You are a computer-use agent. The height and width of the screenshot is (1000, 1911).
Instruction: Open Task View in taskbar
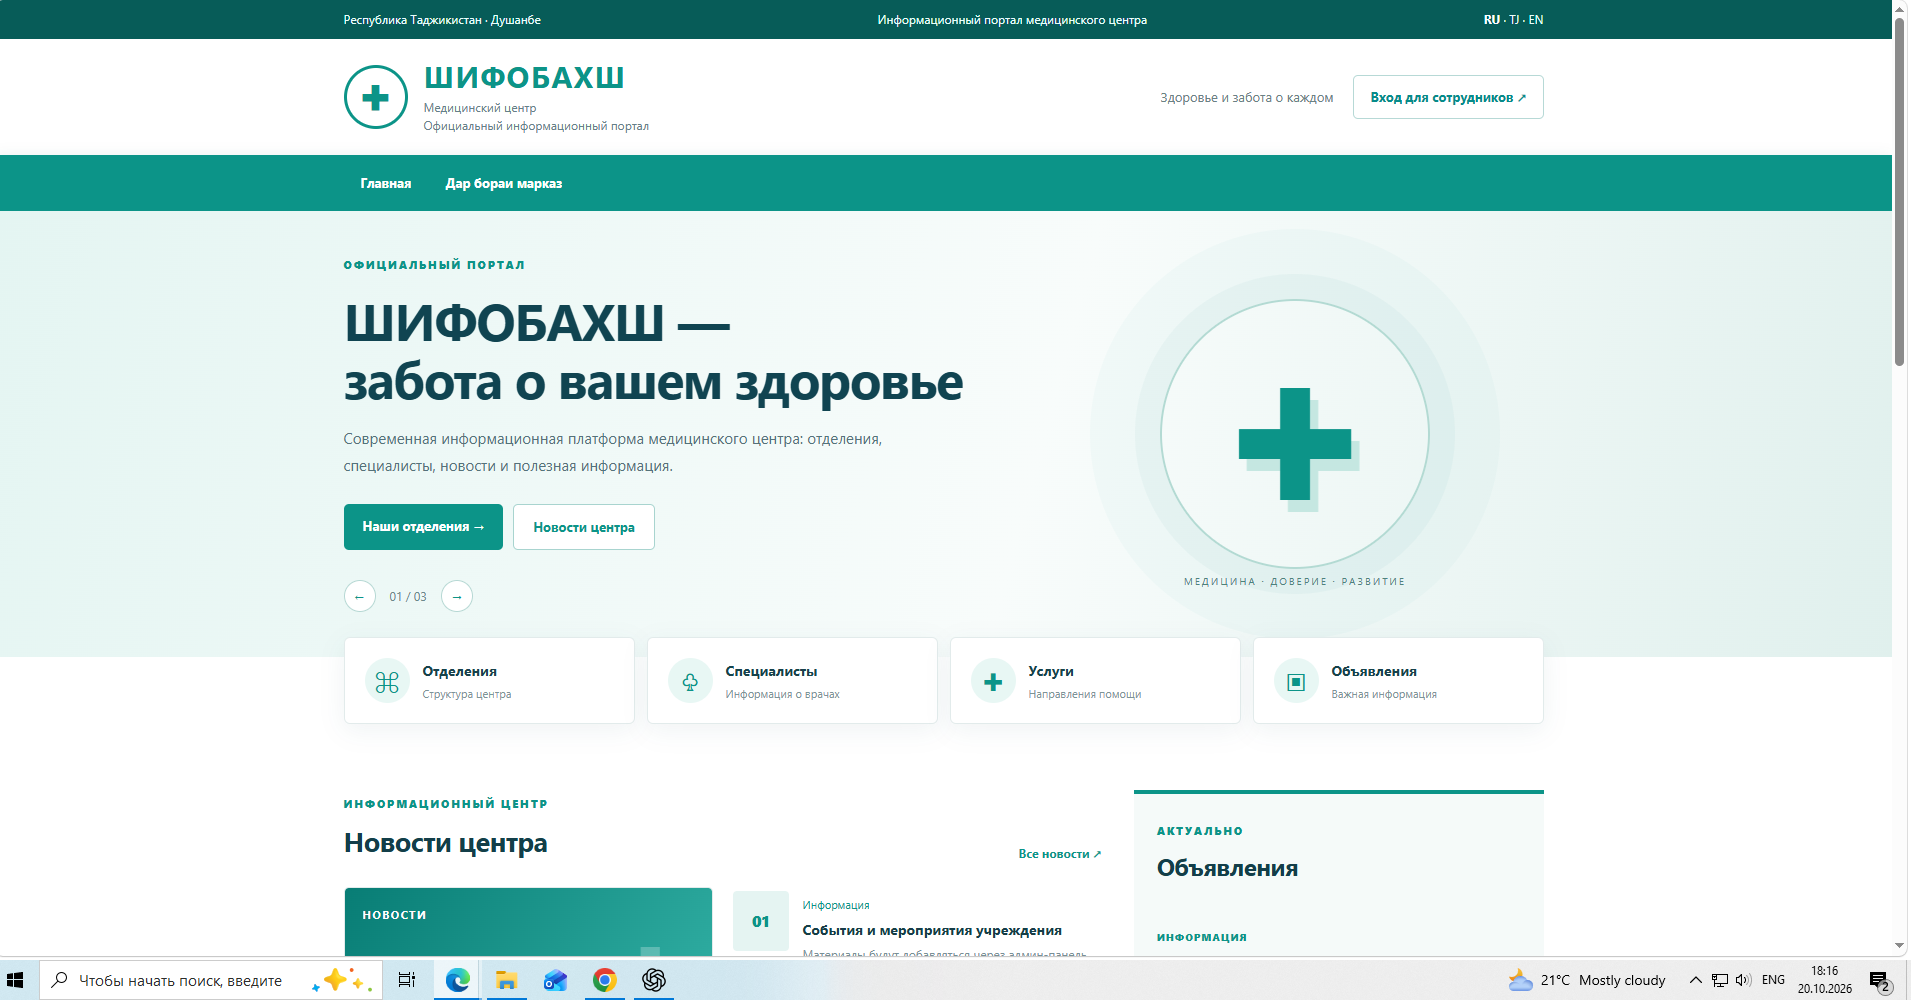[407, 980]
